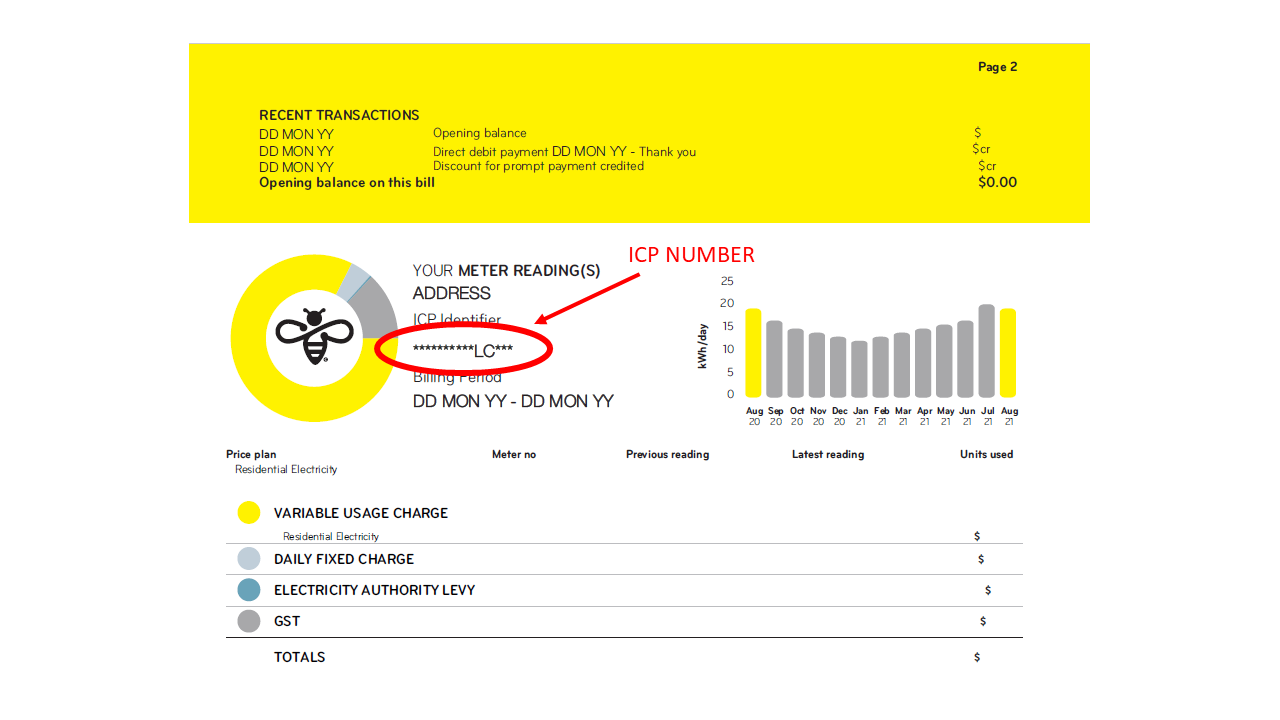
Task: Click the RECENT TRANSACTIONS heading
Action: point(339,115)
